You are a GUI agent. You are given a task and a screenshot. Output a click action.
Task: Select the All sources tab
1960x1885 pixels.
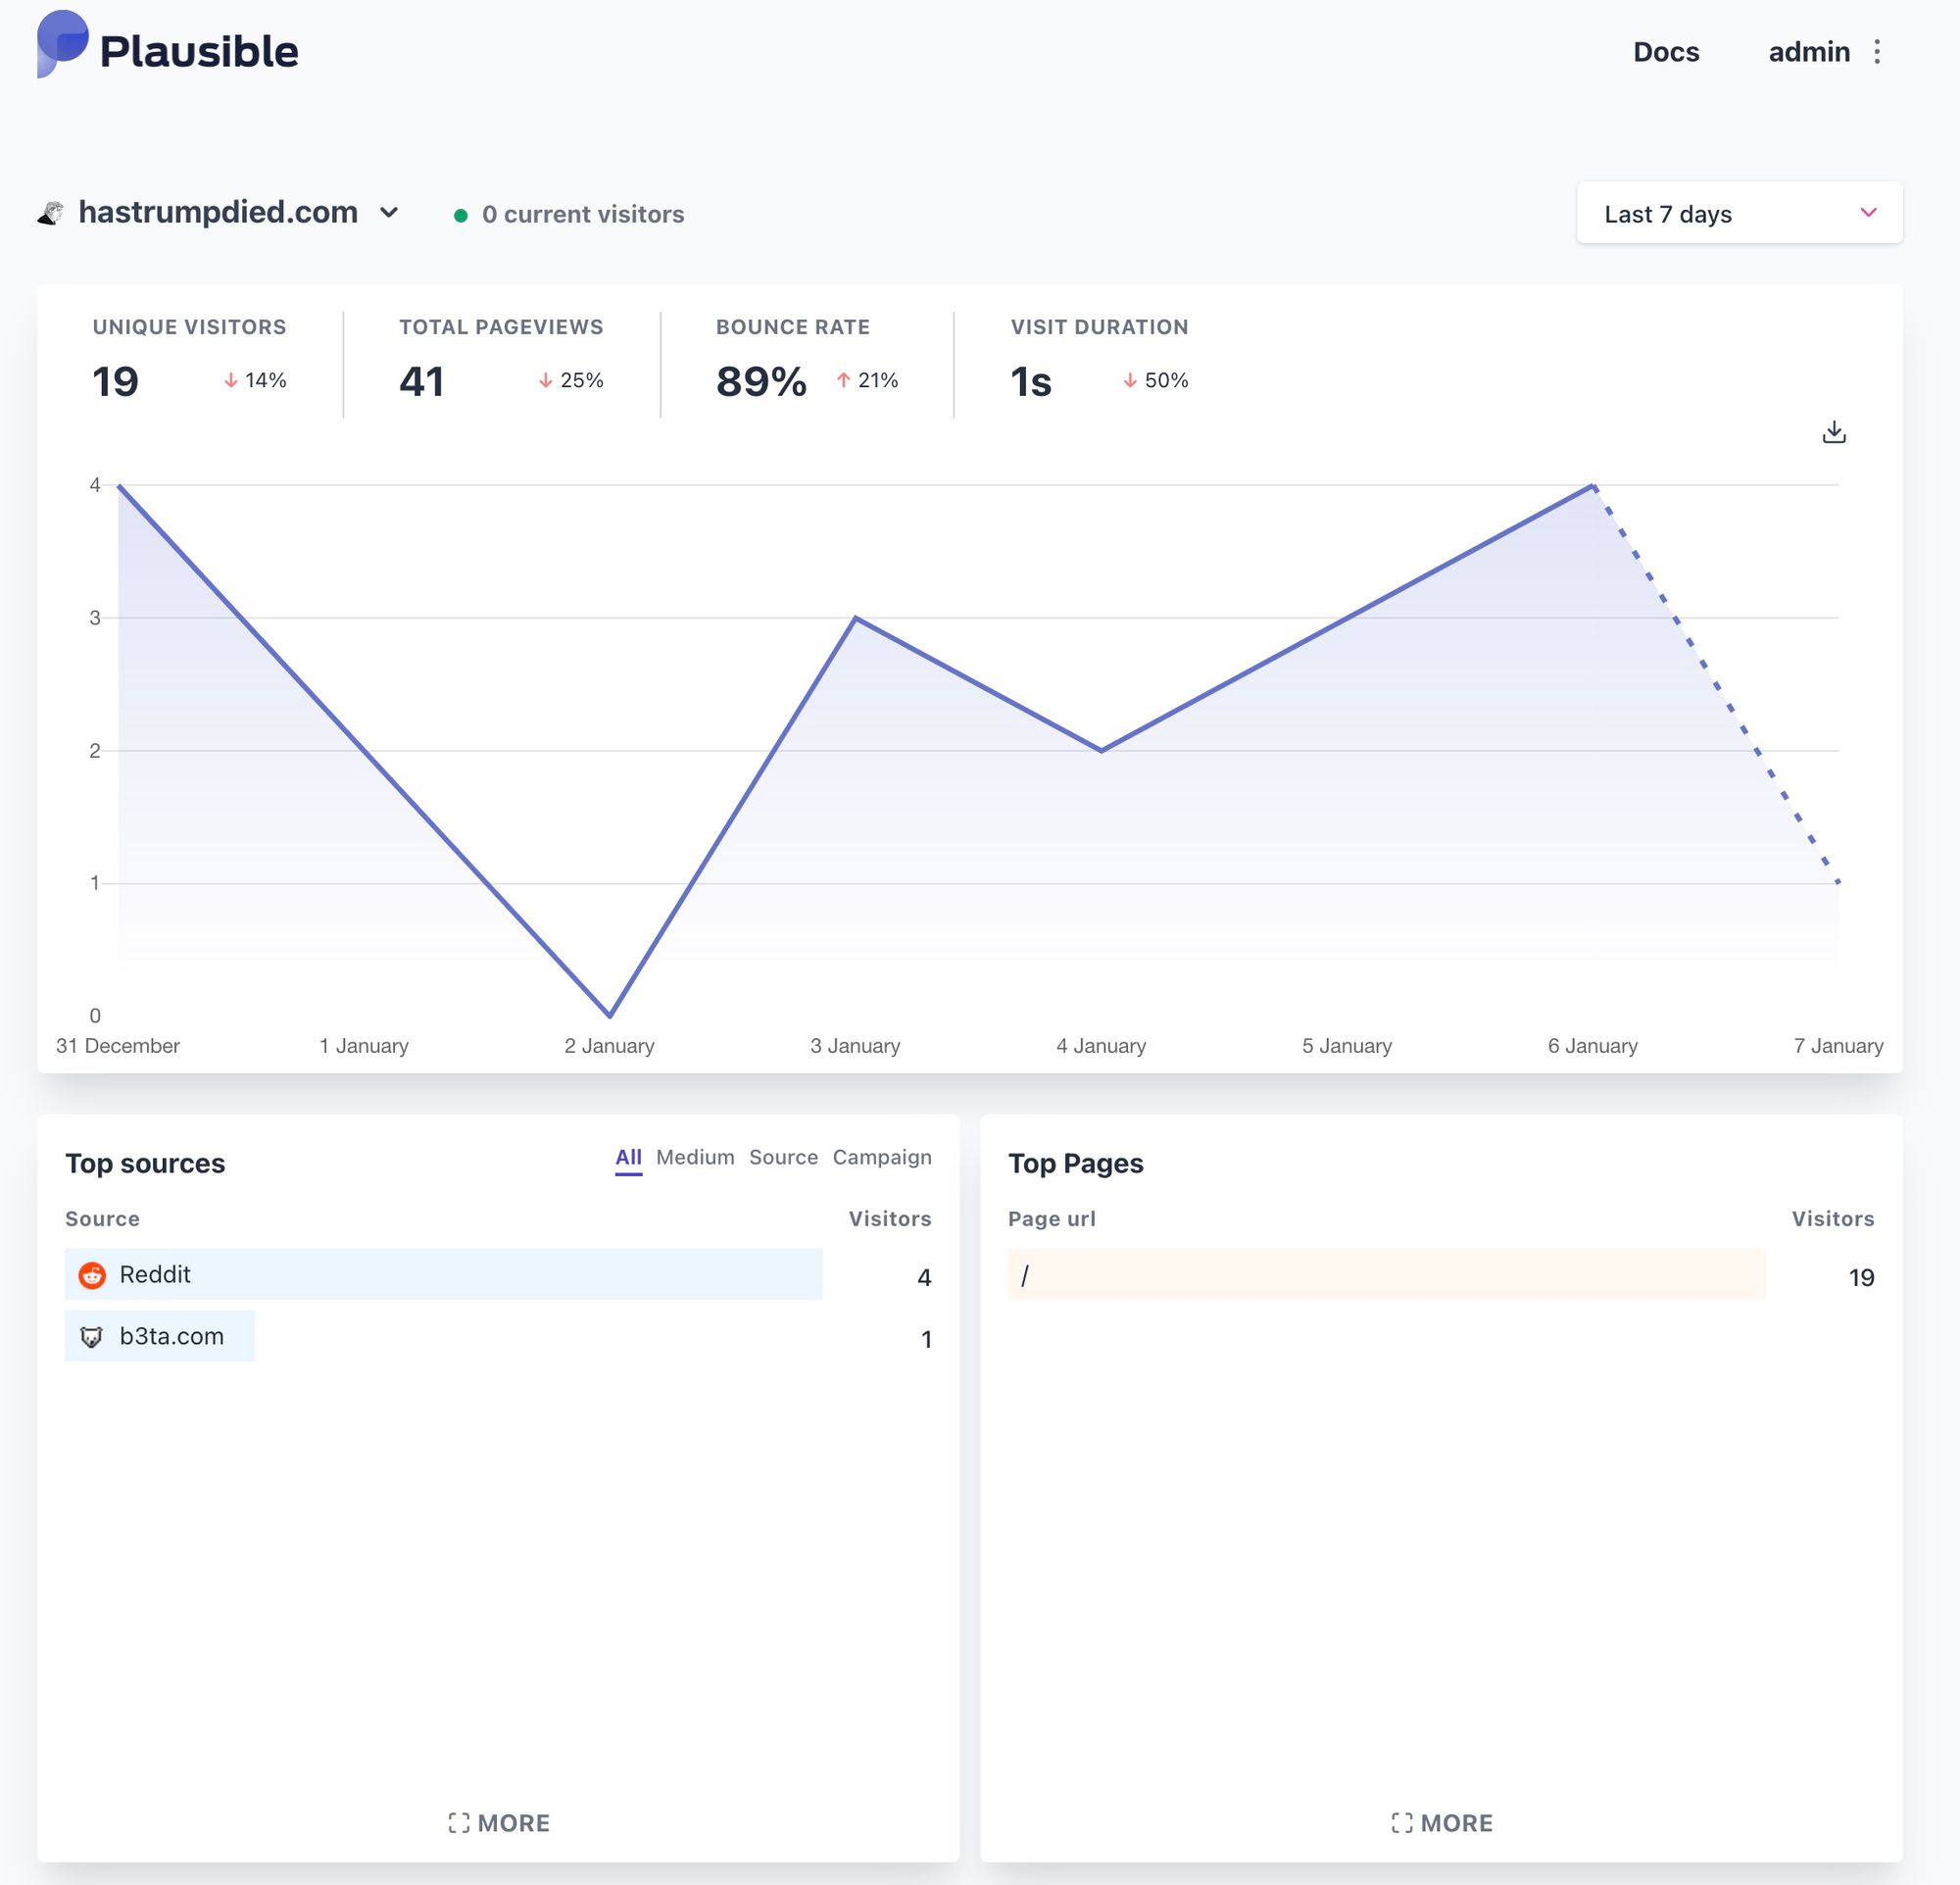[x=628, y=1157]
